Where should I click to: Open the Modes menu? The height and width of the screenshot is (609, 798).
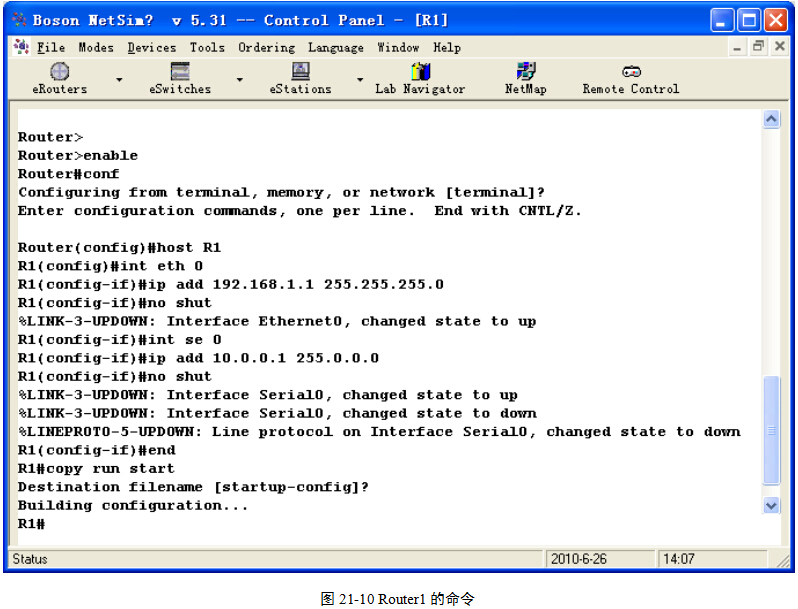coord(96,47)
